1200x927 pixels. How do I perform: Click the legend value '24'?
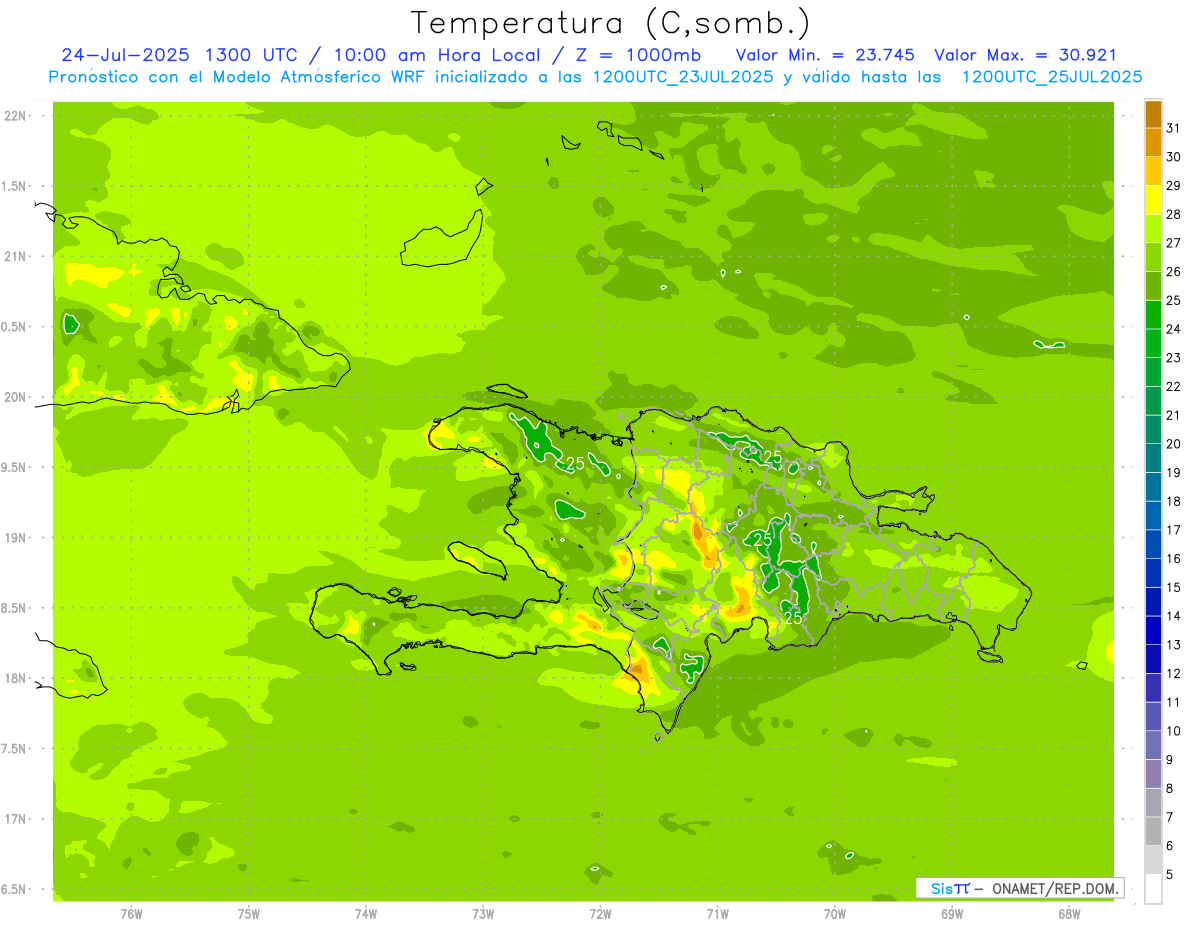pyautogui.click(x=1174, y=329)
